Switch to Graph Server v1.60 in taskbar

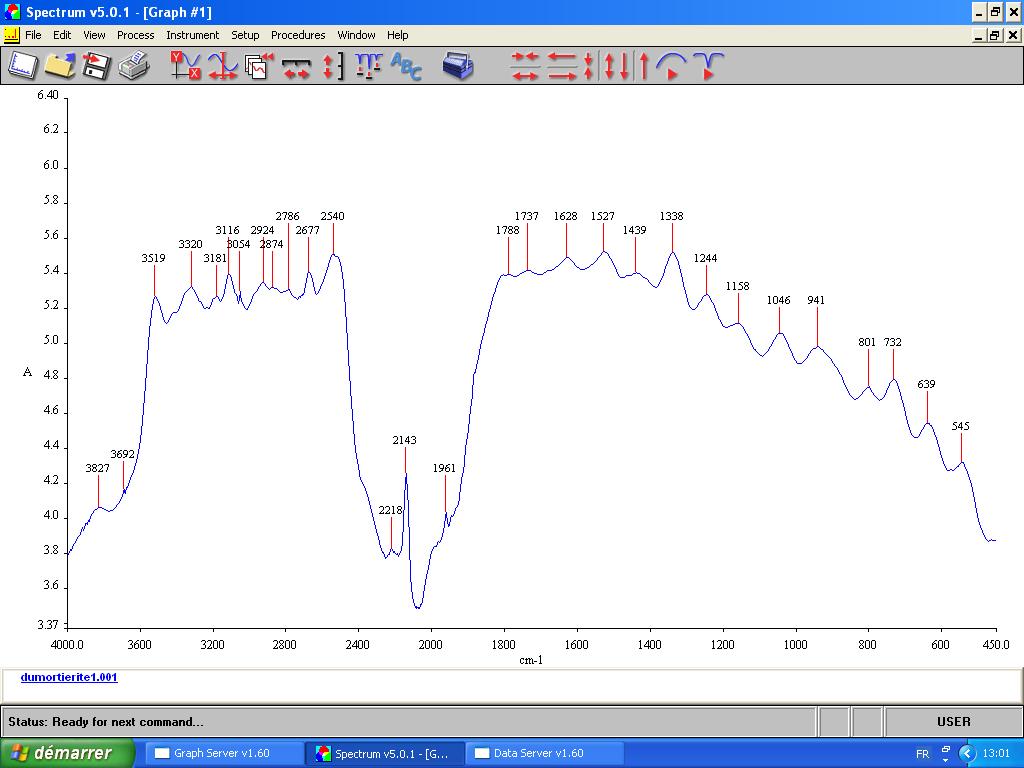click(224, 753)
